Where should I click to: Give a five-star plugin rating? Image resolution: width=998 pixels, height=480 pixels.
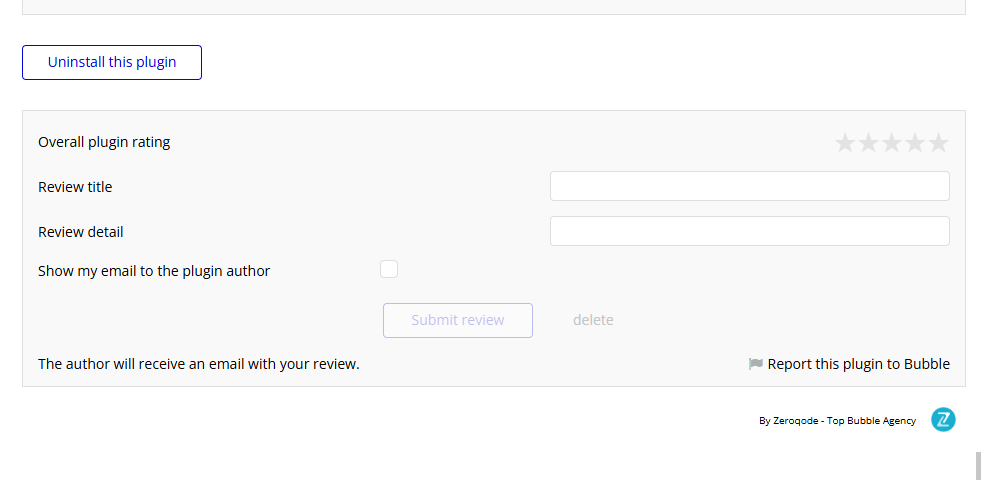tap(939, 143)
